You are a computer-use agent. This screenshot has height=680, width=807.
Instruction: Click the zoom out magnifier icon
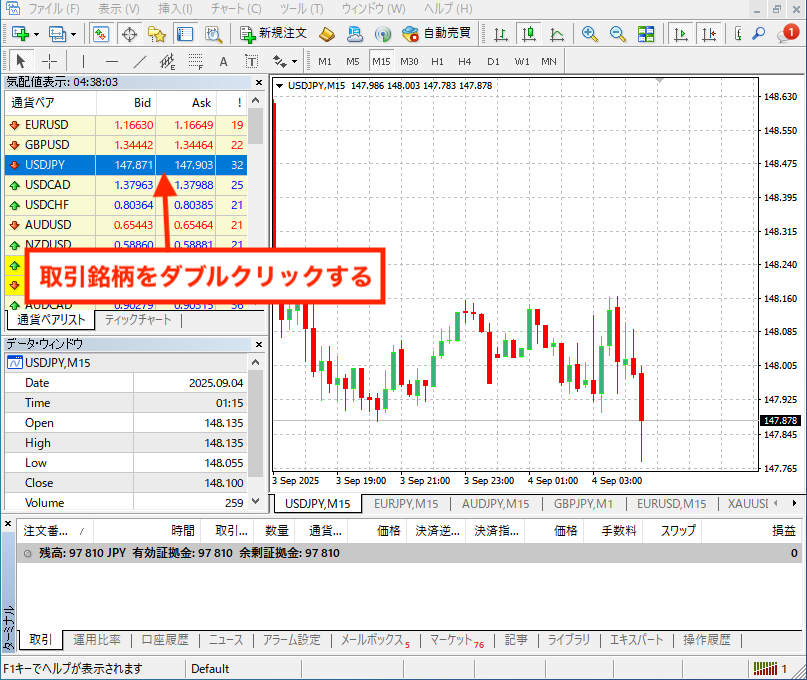coord(618,33)
